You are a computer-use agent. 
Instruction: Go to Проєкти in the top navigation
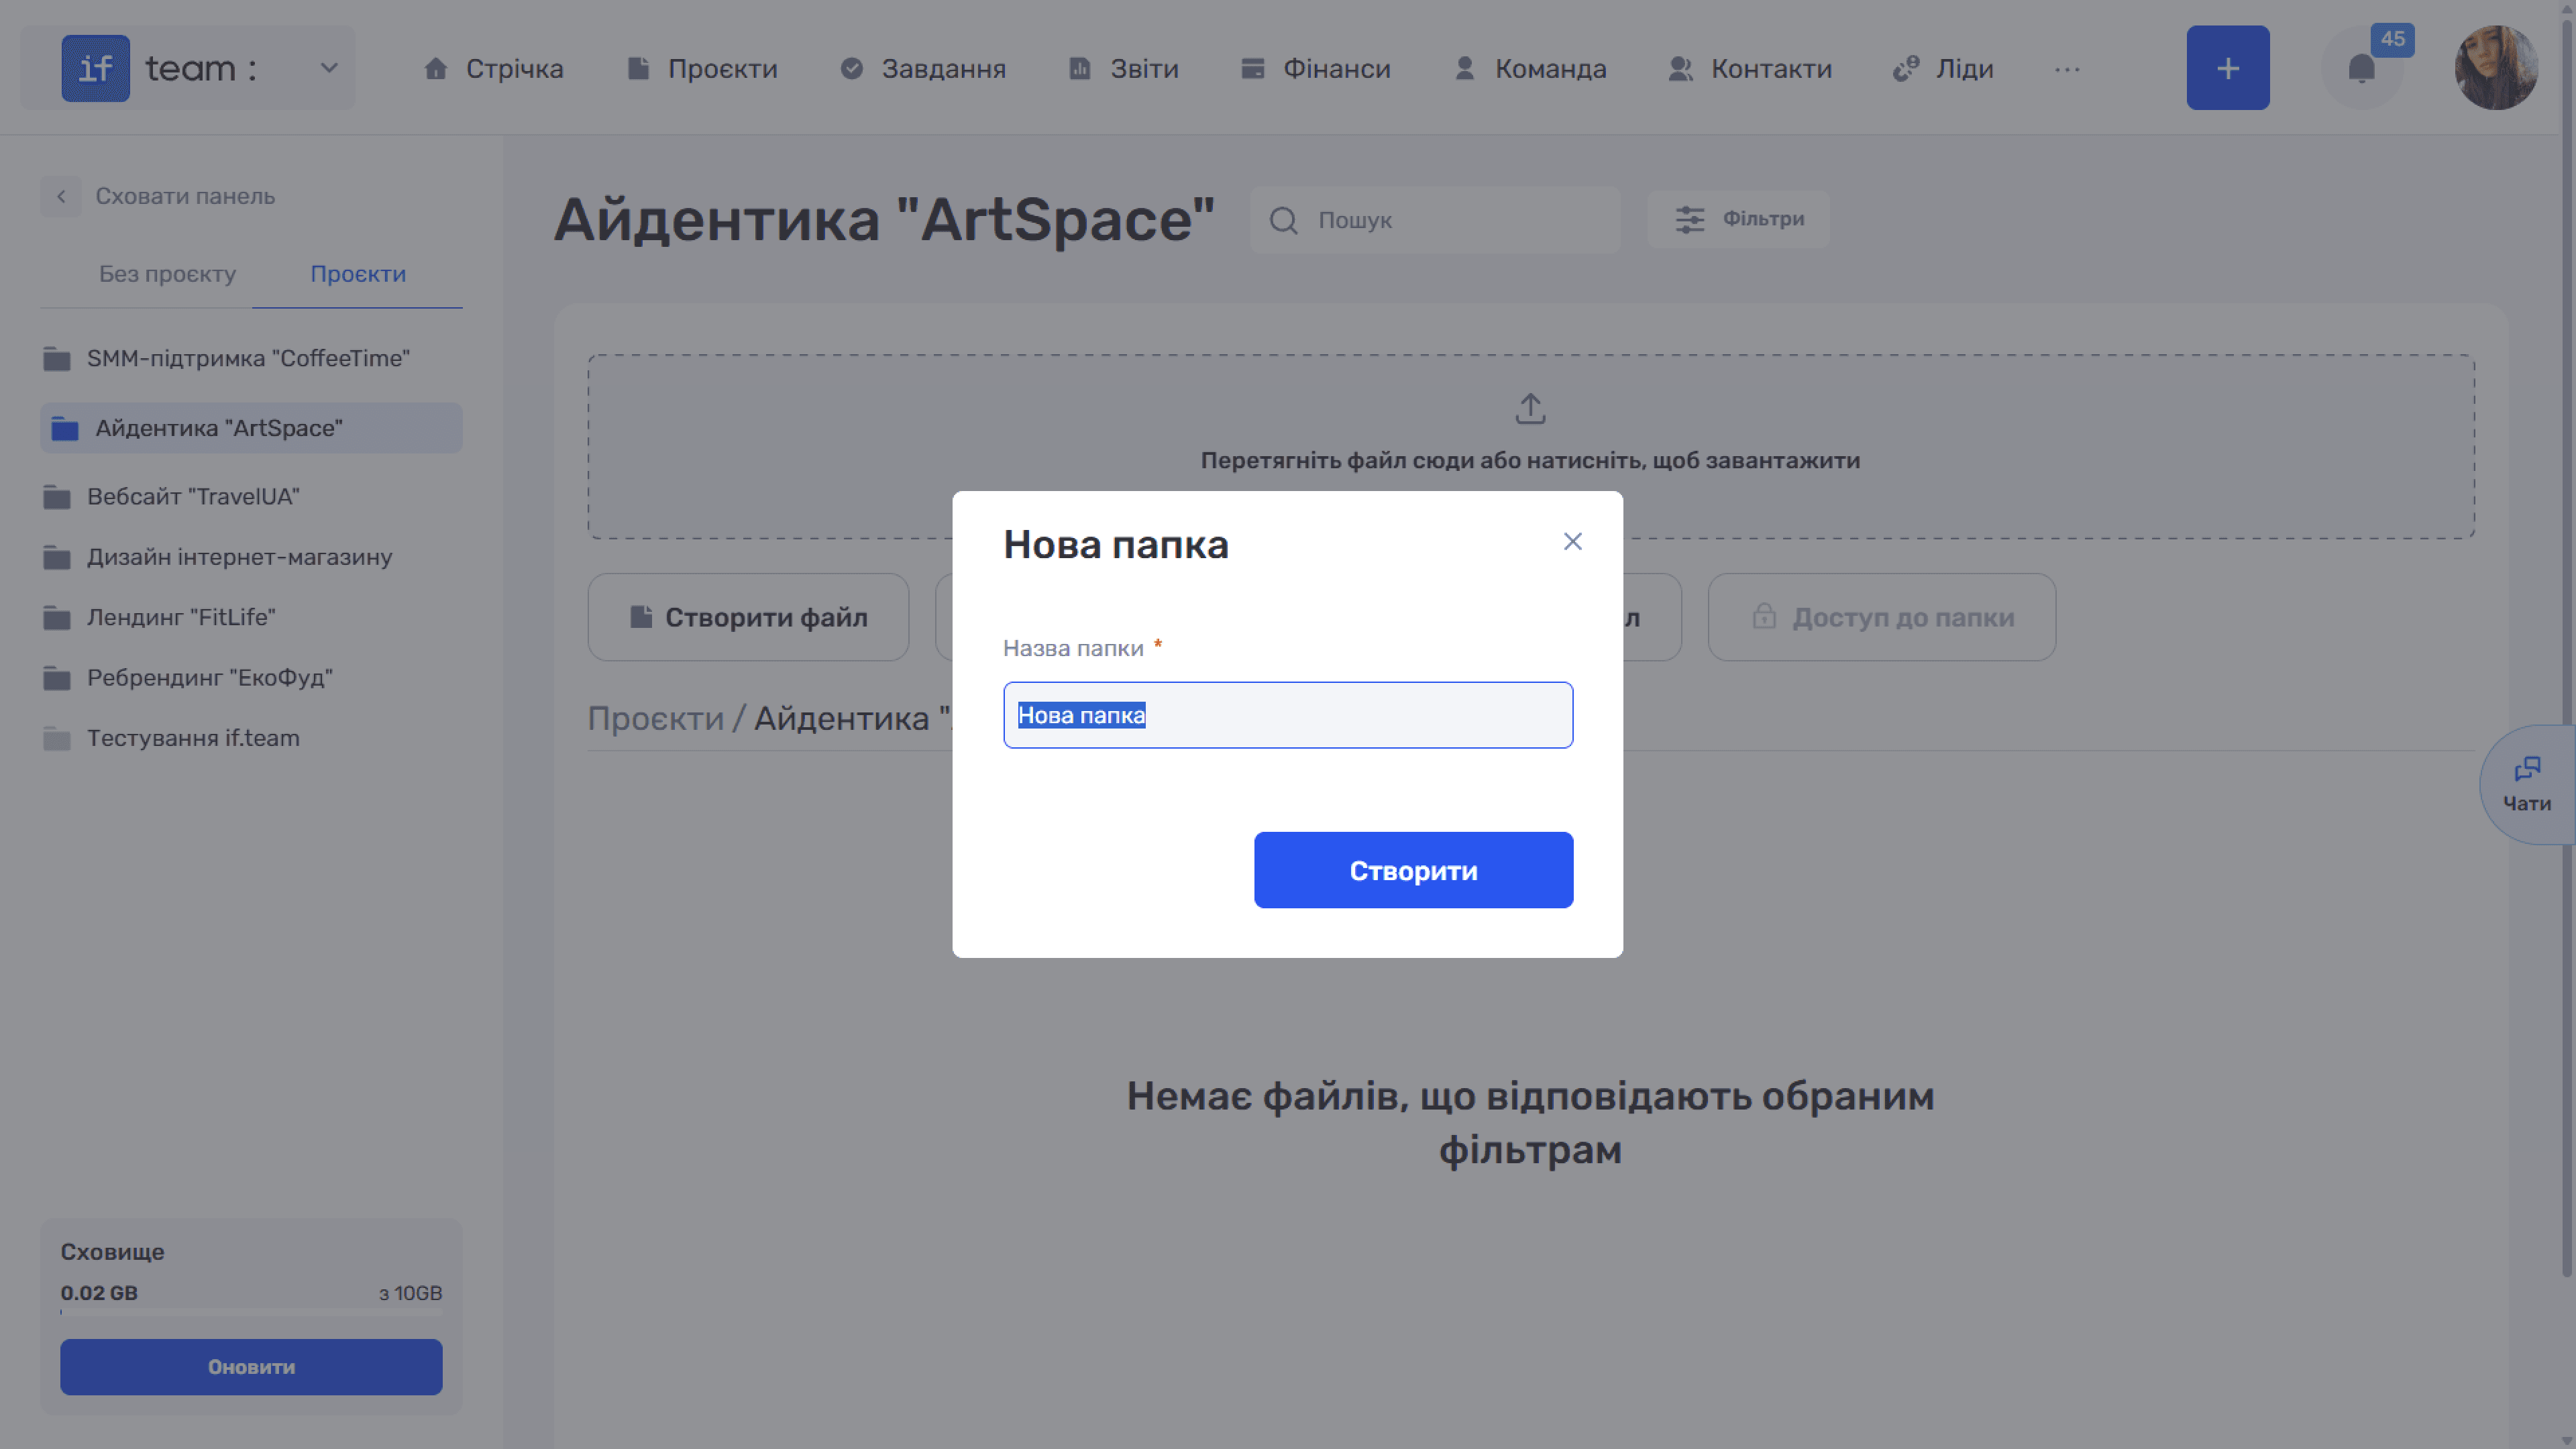pos(702,68)
